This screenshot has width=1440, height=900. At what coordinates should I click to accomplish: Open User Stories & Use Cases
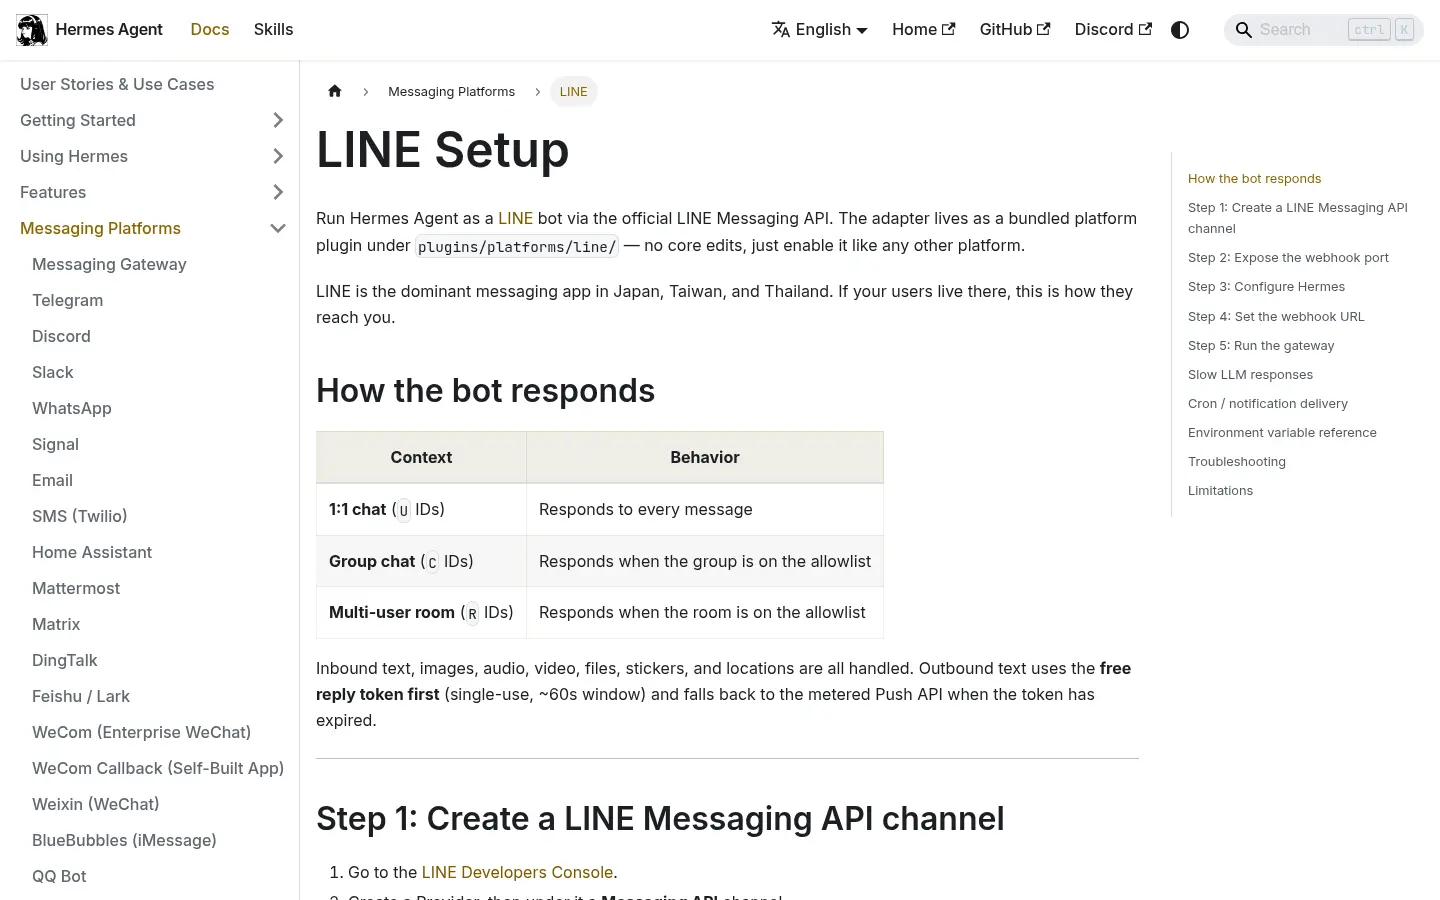coord(117,84)
